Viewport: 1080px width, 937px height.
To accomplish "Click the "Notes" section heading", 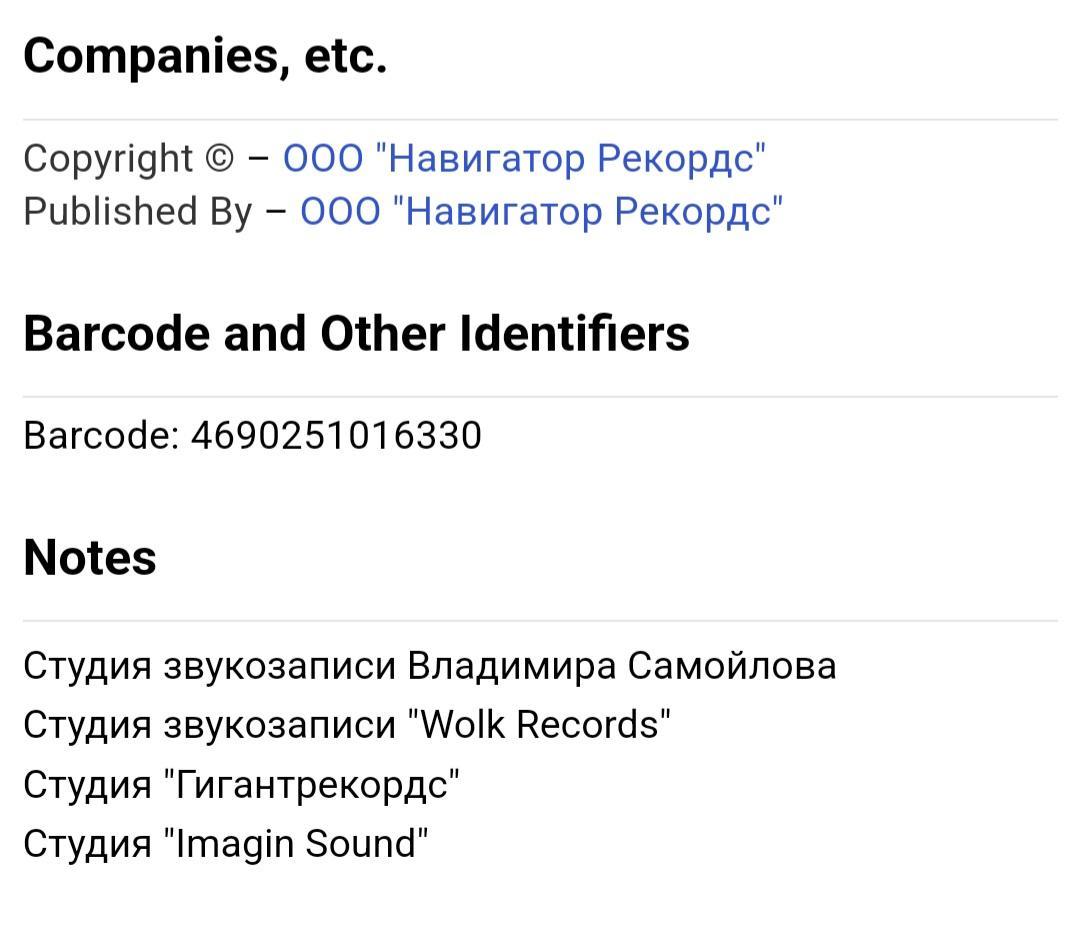I will (90, 557).
